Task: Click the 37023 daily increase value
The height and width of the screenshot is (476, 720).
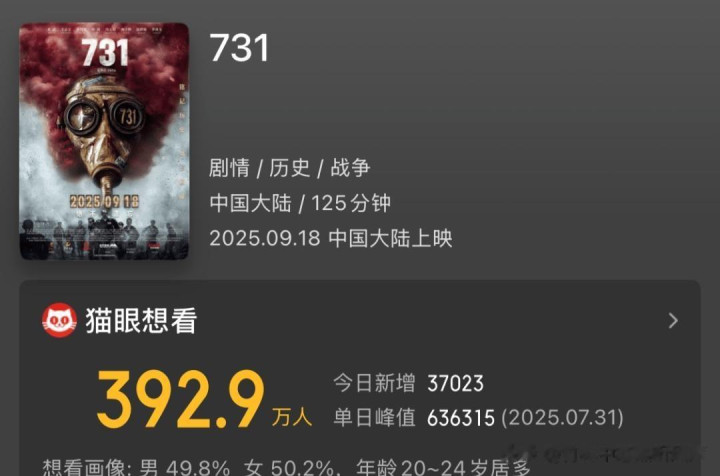Action: coord(455,384)
